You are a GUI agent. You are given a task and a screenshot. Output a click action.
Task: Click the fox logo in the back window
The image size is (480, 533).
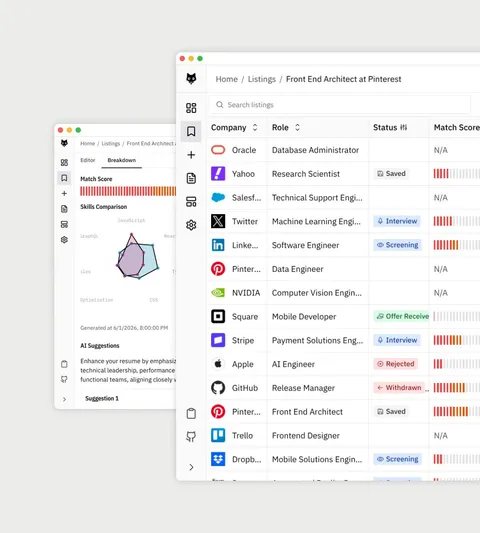[x=64, y=143]
